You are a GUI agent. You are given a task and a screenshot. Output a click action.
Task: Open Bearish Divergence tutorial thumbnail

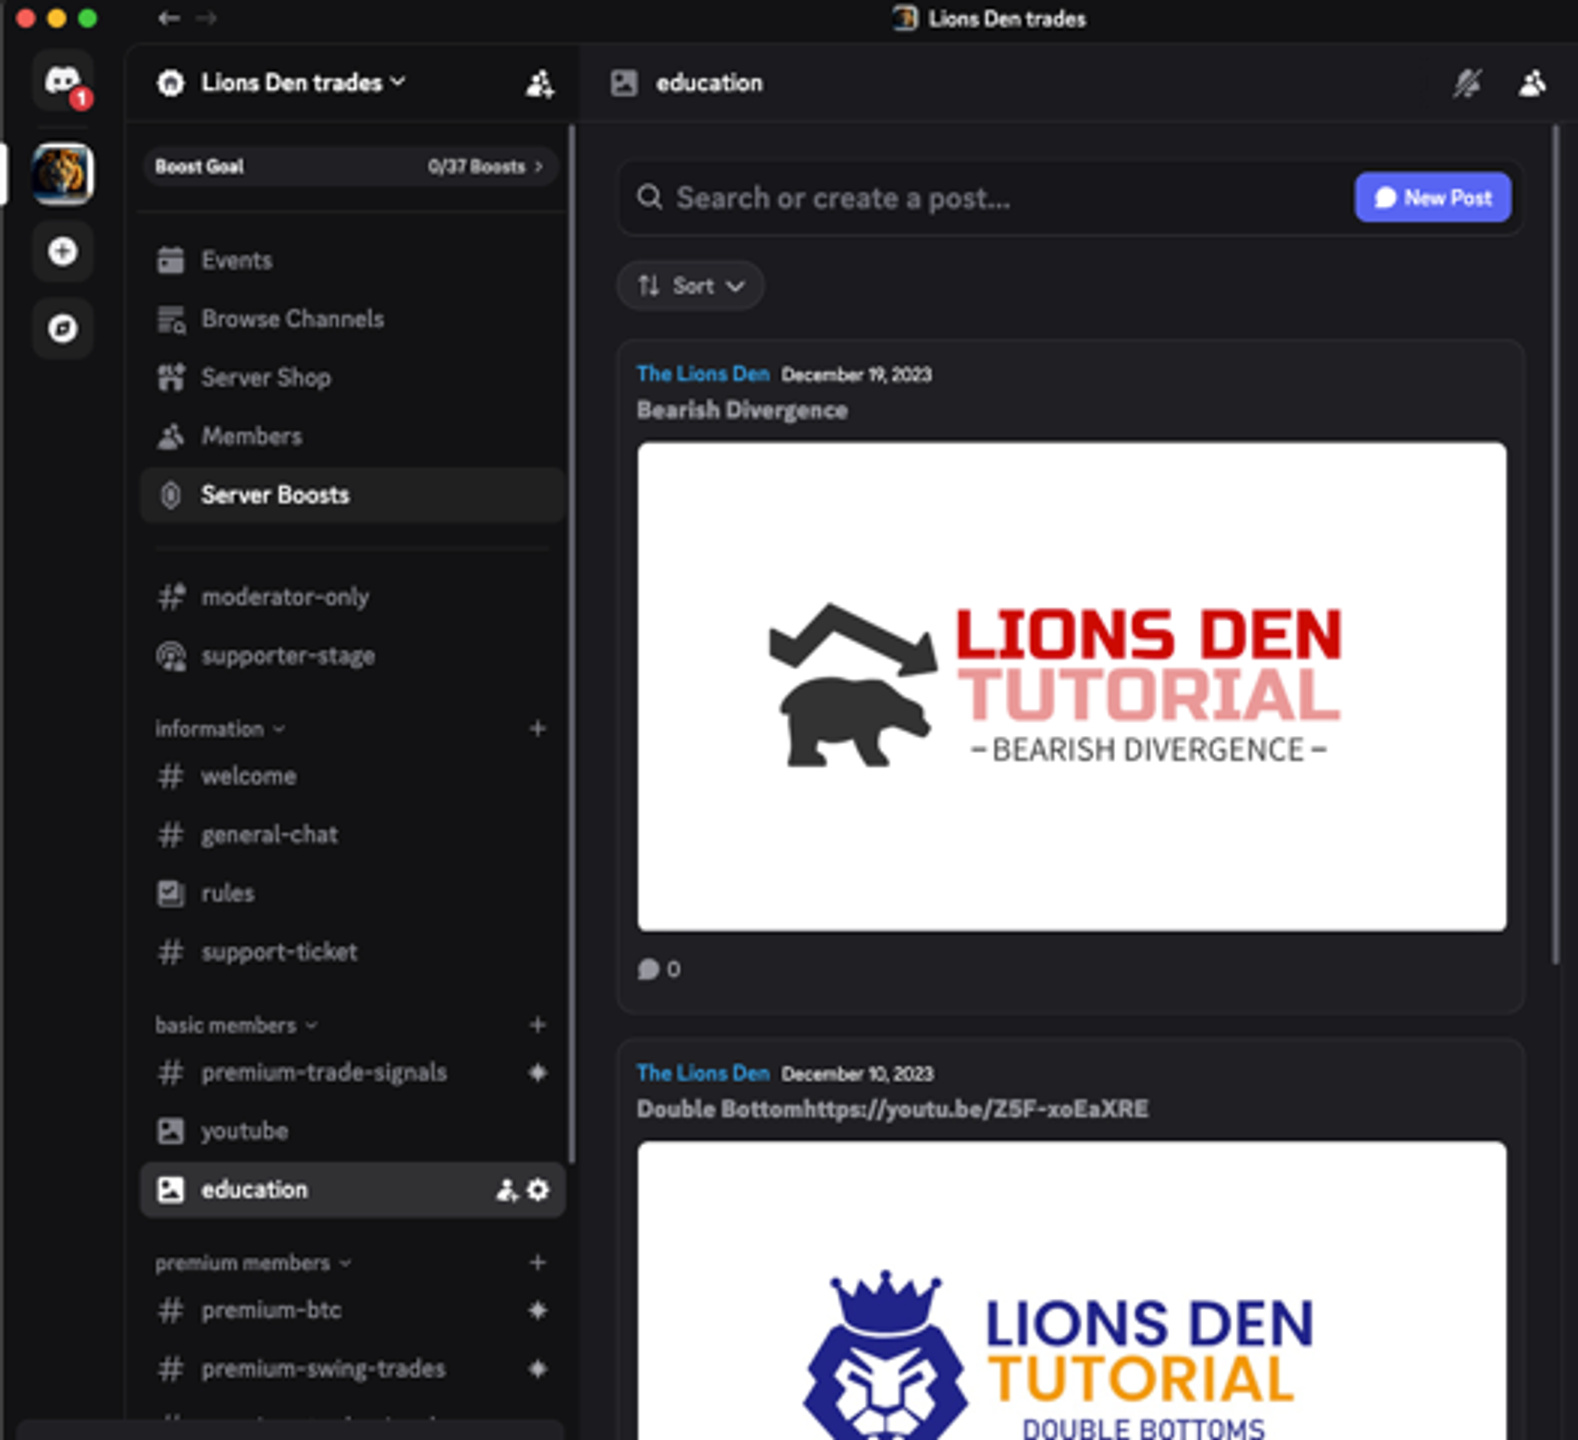point(1072,687)
